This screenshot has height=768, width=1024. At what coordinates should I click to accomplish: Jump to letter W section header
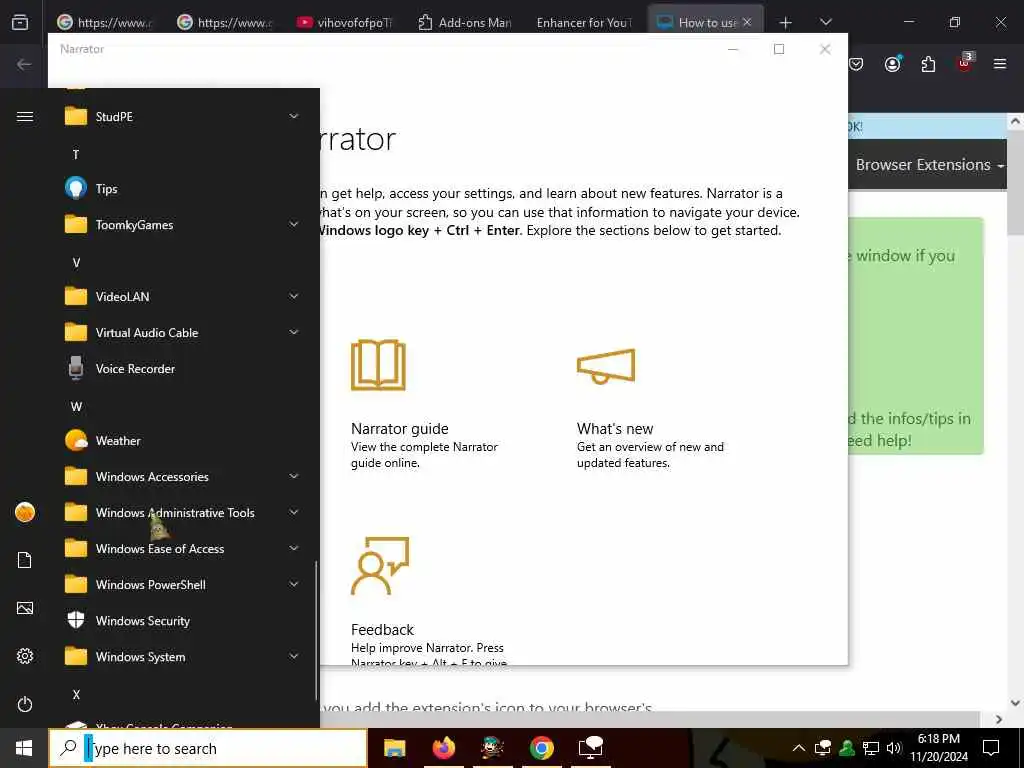(x=76, y=407)
